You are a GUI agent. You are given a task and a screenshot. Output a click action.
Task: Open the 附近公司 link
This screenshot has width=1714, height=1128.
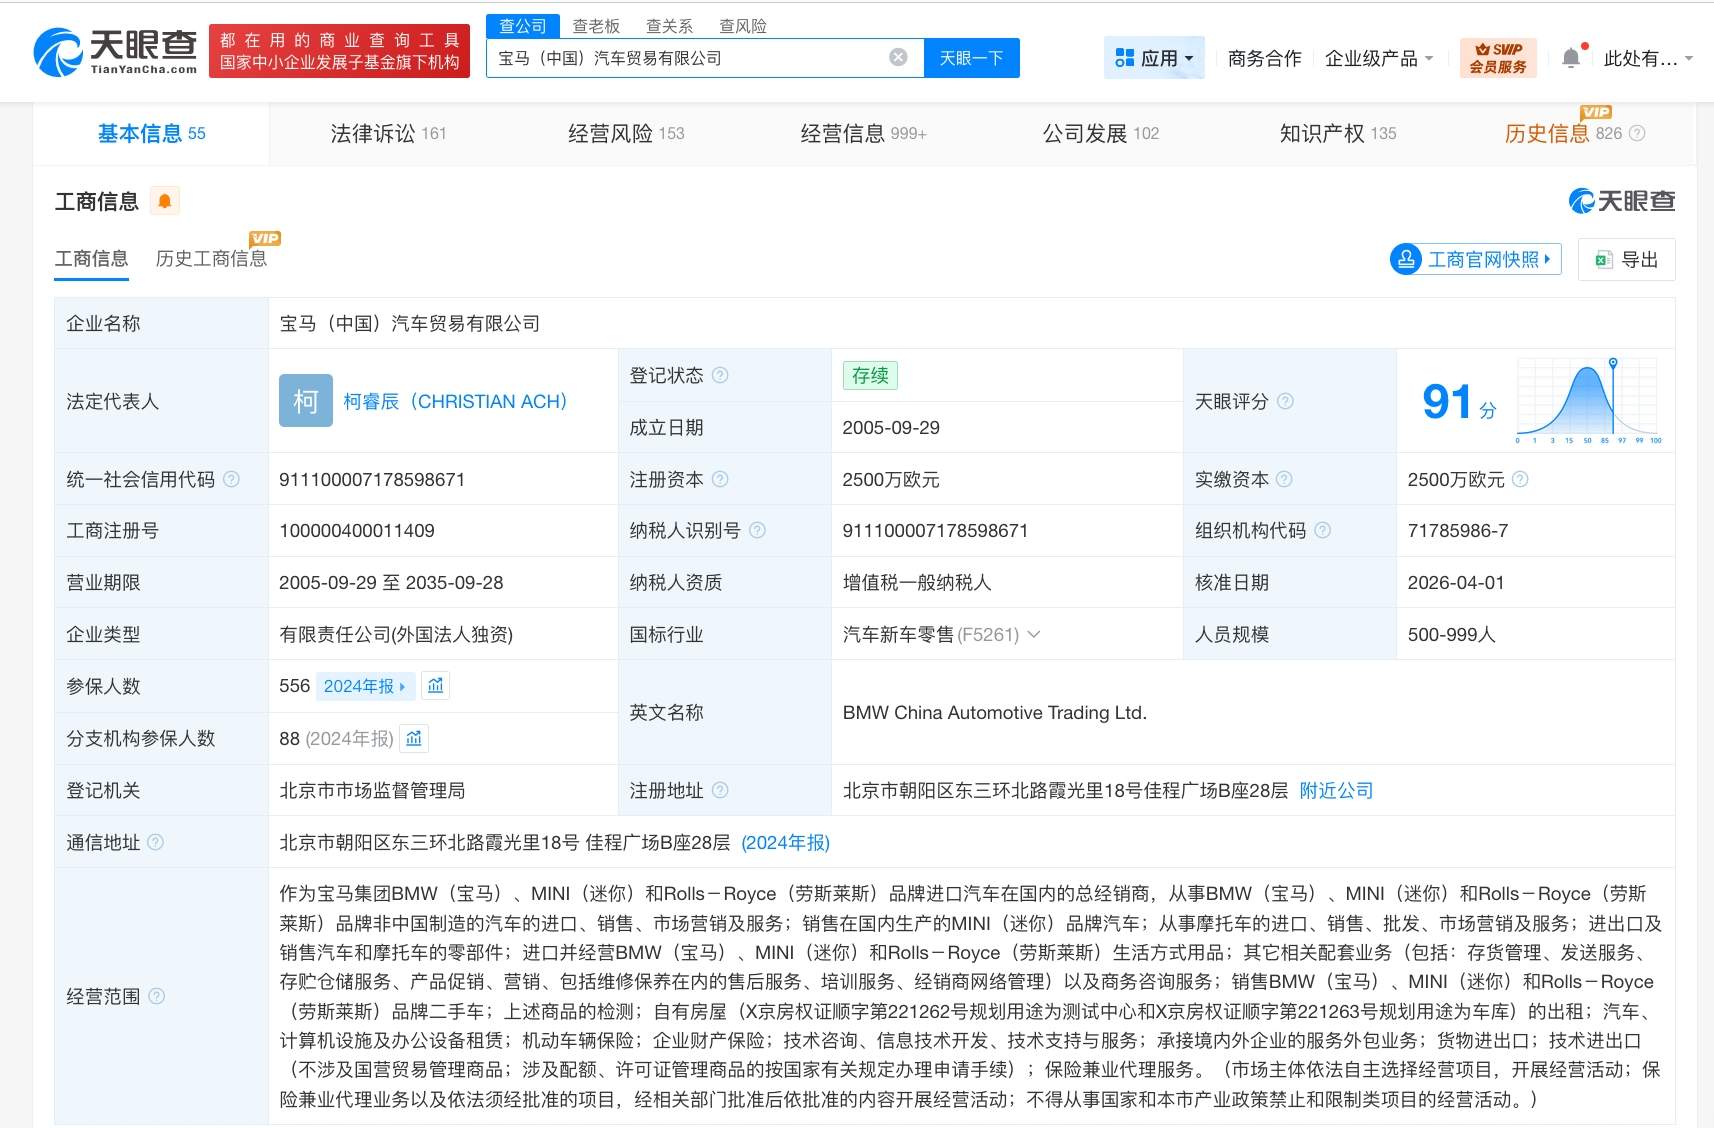(x=1336, y=790)
